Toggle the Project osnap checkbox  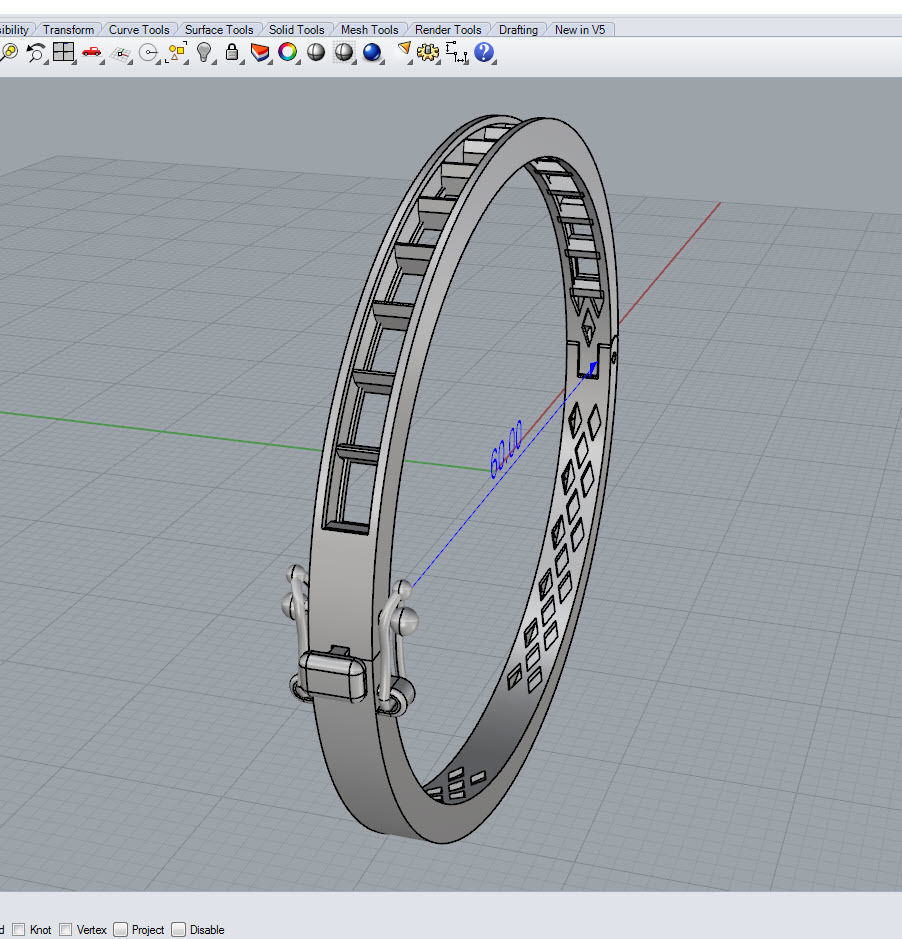[121, 929]
